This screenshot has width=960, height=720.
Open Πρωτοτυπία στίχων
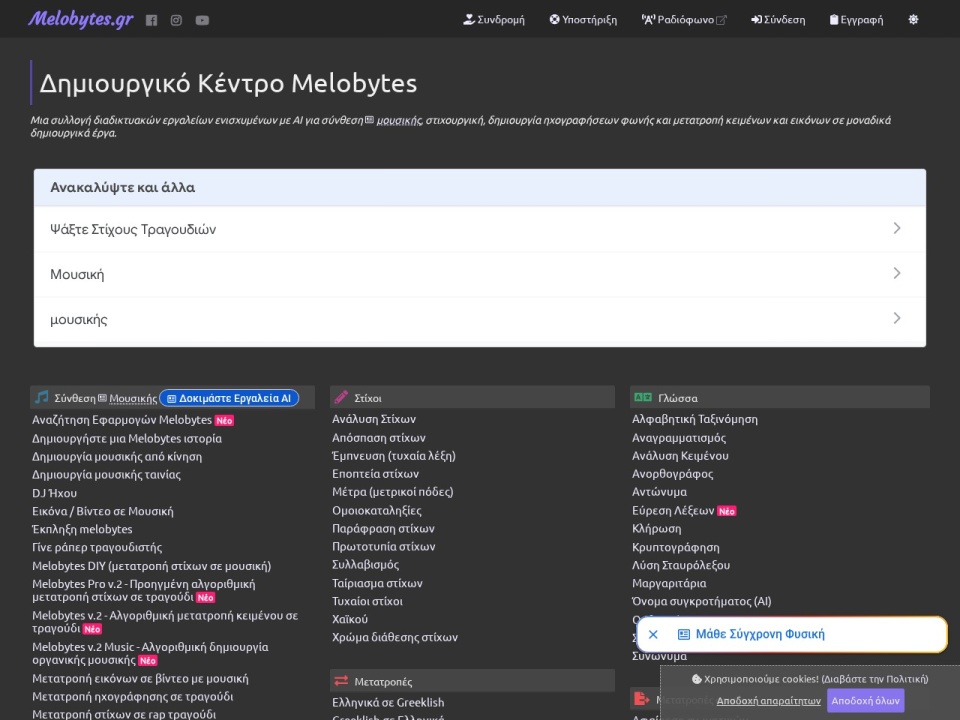click(x=384, y=546)
